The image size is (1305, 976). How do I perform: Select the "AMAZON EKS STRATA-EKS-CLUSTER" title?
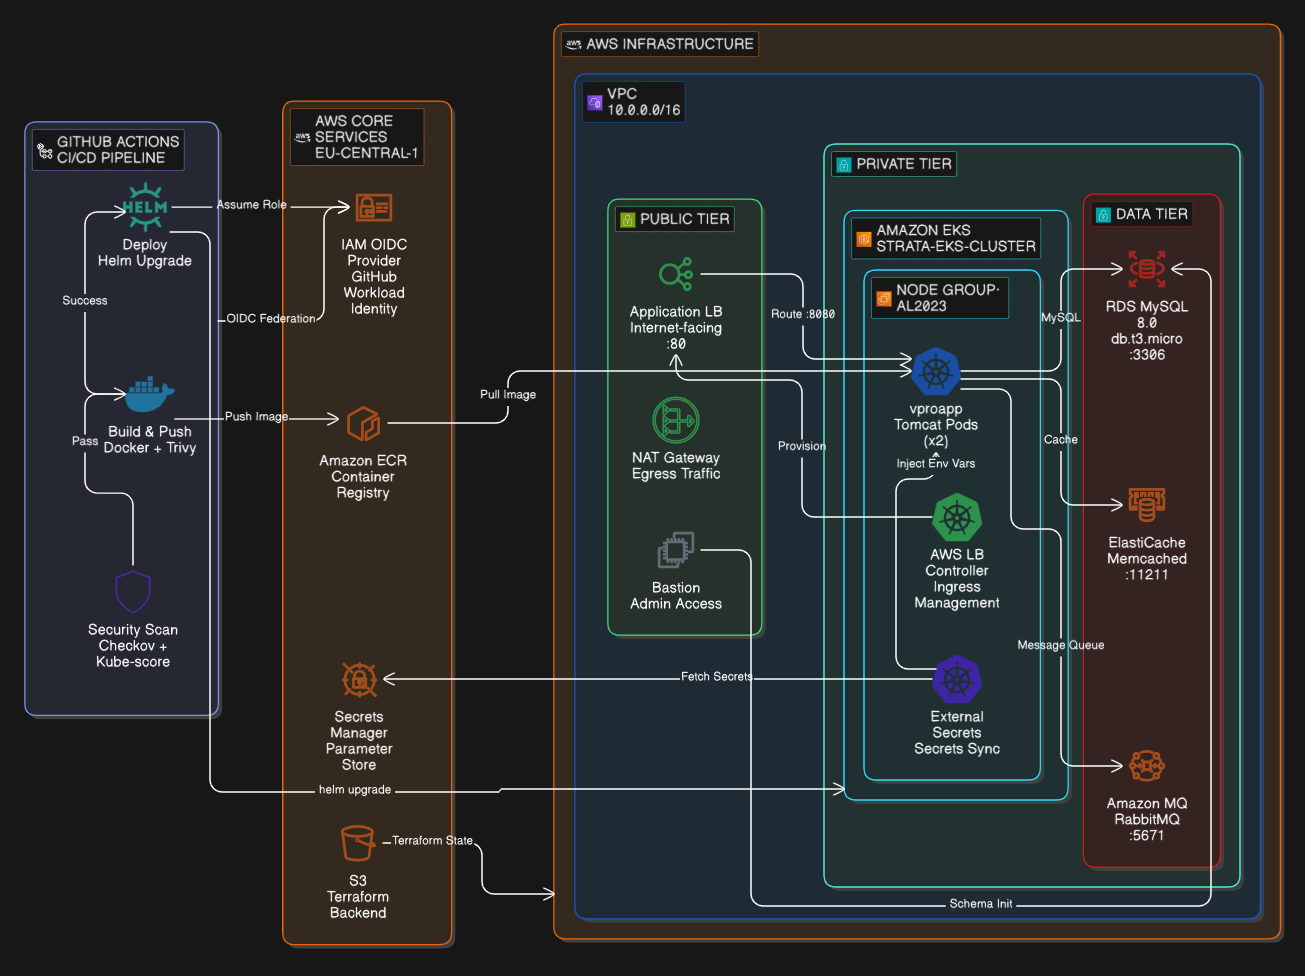(956, 238)
